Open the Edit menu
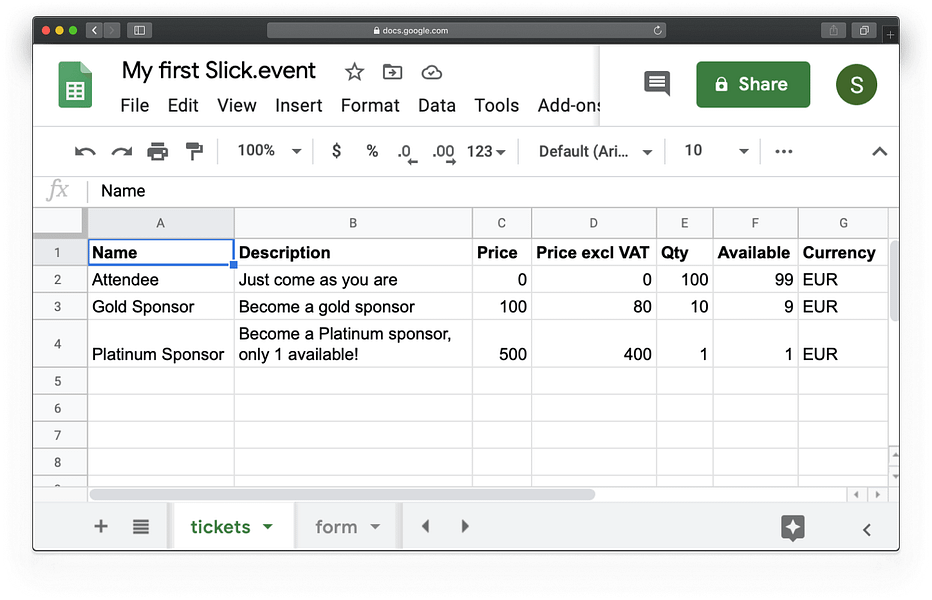The width and height of the screenshot is (932, 600). (182, 105)
